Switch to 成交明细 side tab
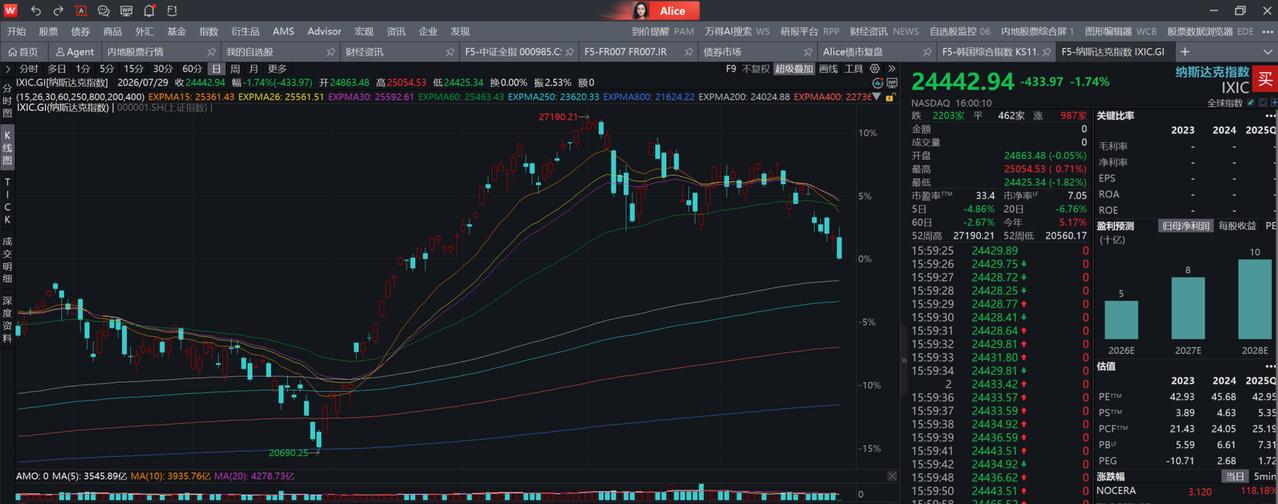The image size is (1278, 504). pyautogui.click(x=7, y=260)
